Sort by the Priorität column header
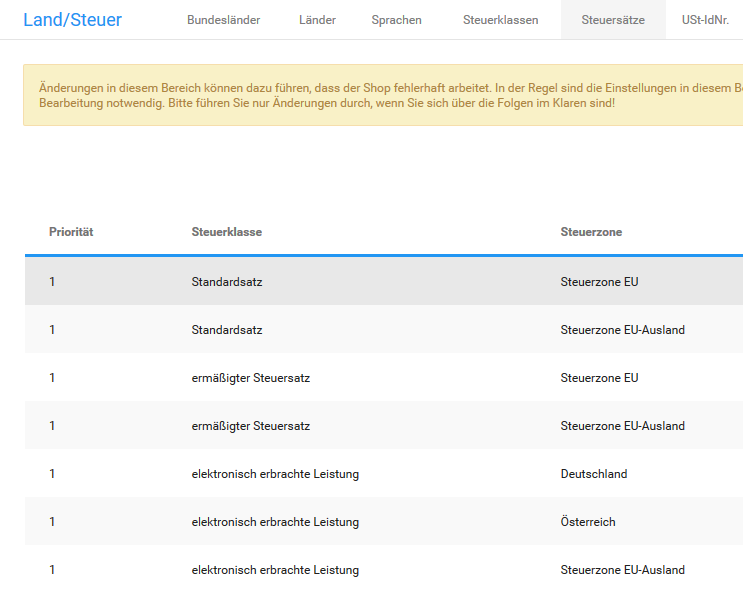The height and width of the screenshot is (601, 743). (71, 232)
